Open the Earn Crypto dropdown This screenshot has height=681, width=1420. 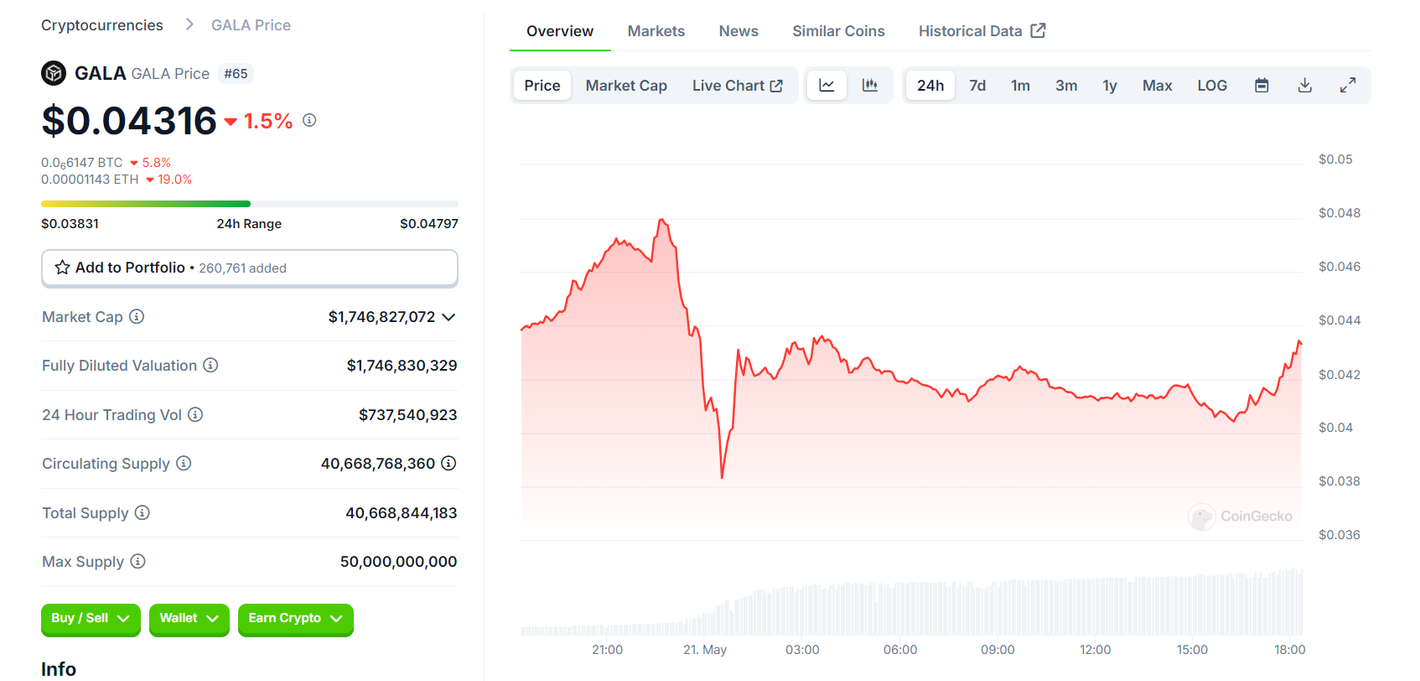pos(295,620)
